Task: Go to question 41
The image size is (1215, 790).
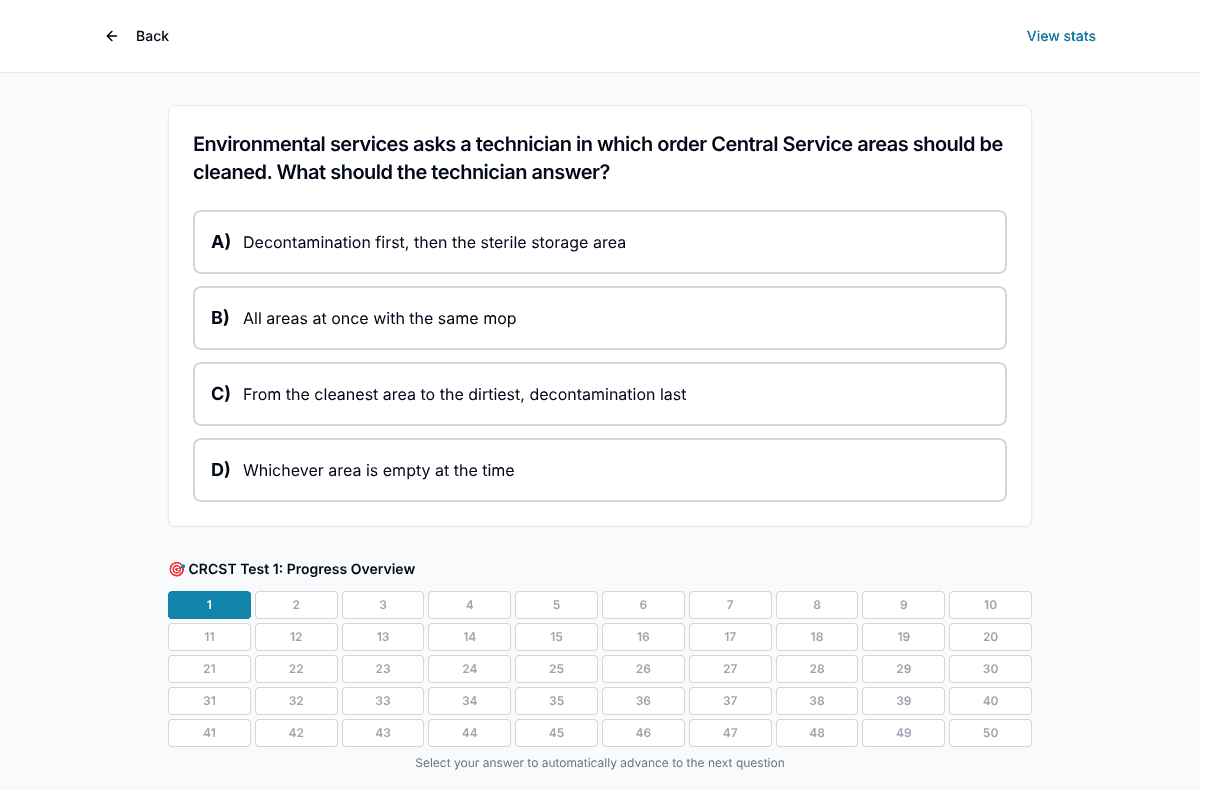Action: (209, 733)
